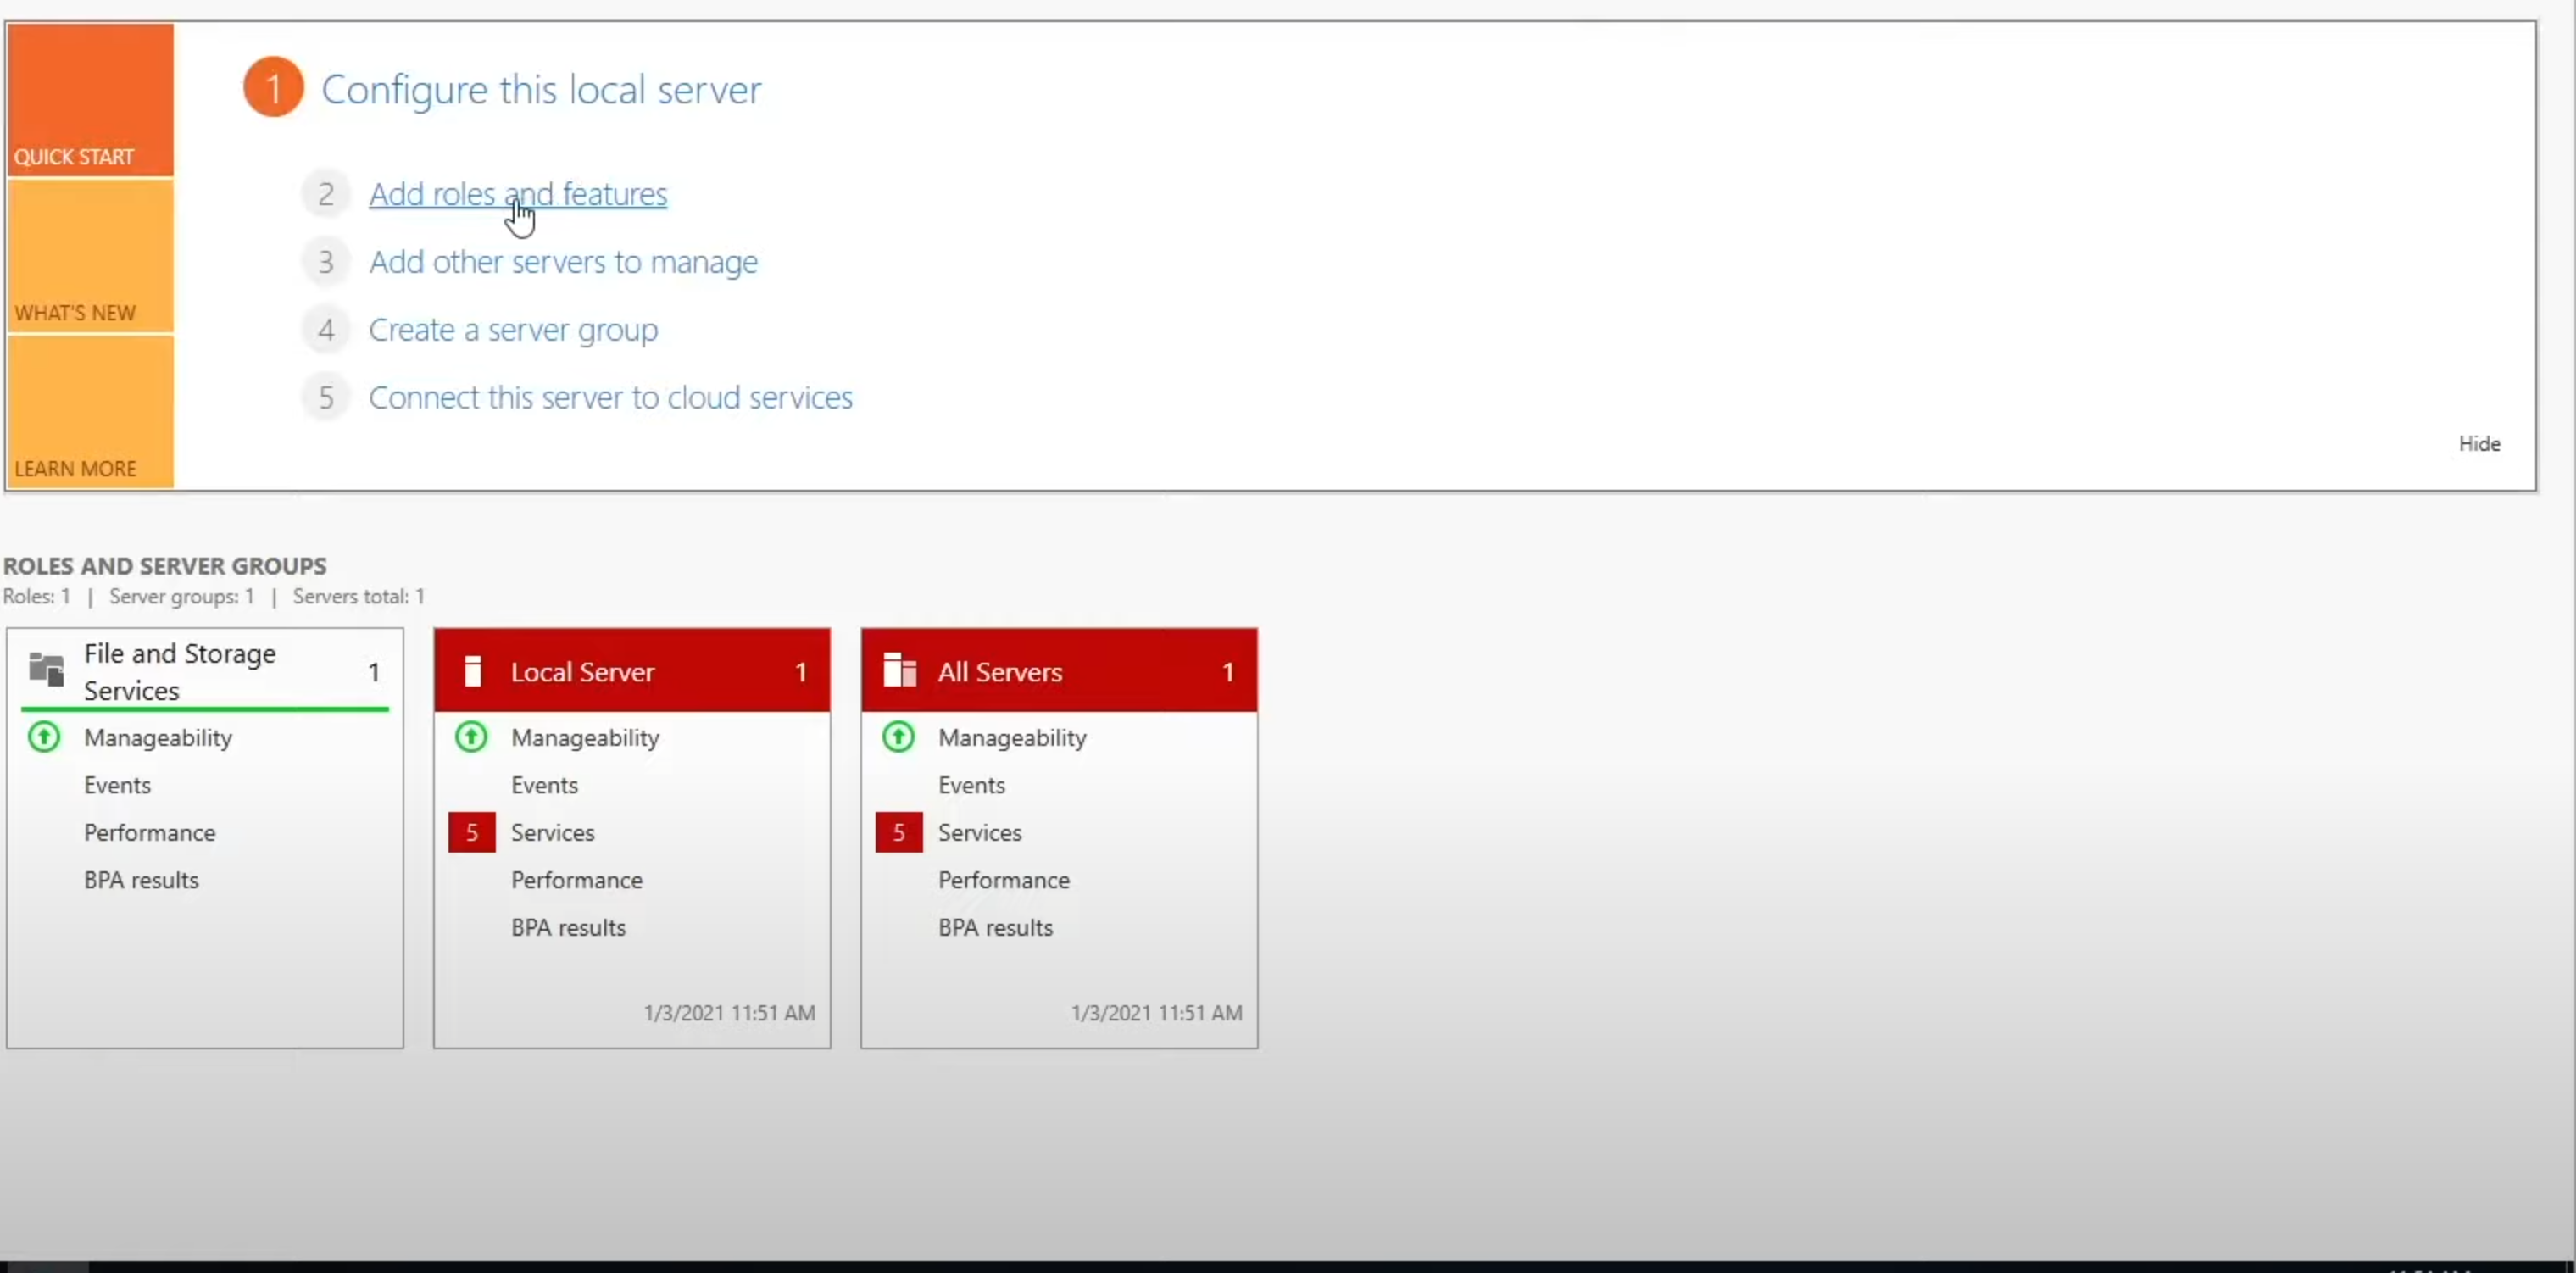
Task: Open Events in File and Storage Services
Action: click(x=117, y=785)
